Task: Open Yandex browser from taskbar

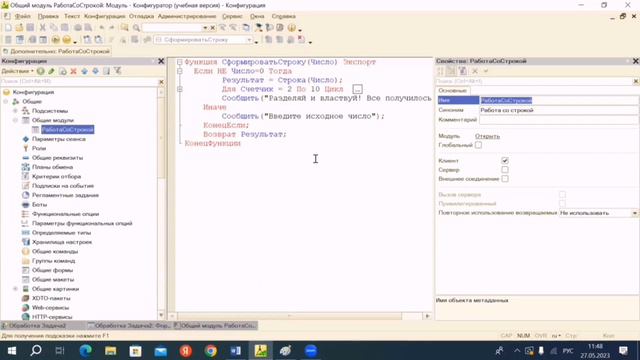Action: click(x=186, y=351)
